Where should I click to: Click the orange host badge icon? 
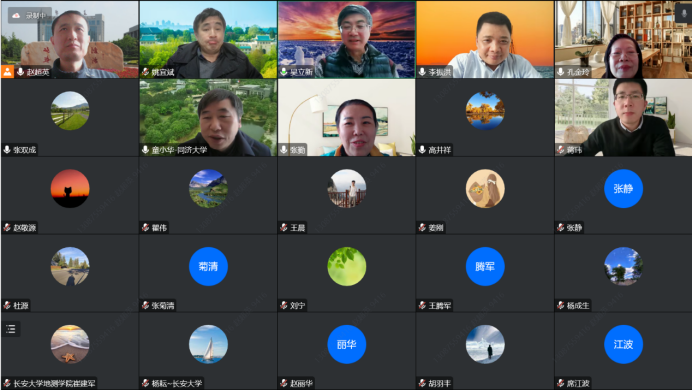(8, 72)
